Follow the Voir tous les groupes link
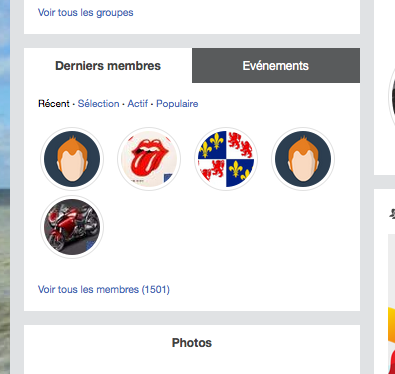This screenshot has height=374, width=395. coord(85,12)
